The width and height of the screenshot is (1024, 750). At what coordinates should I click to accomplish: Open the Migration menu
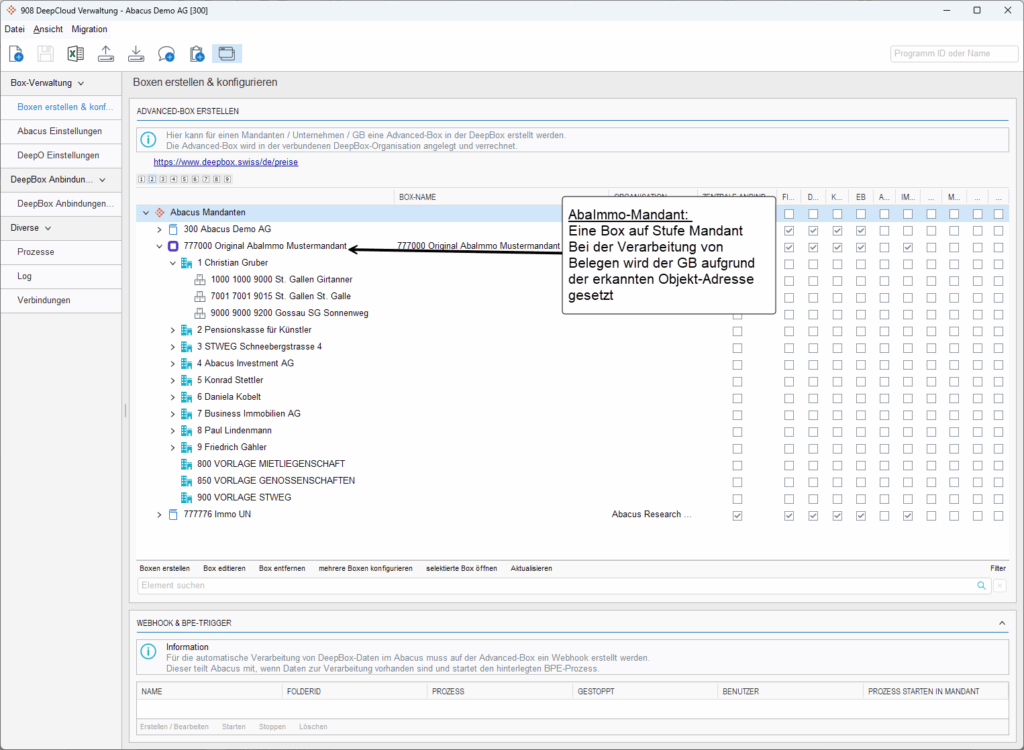89,29
